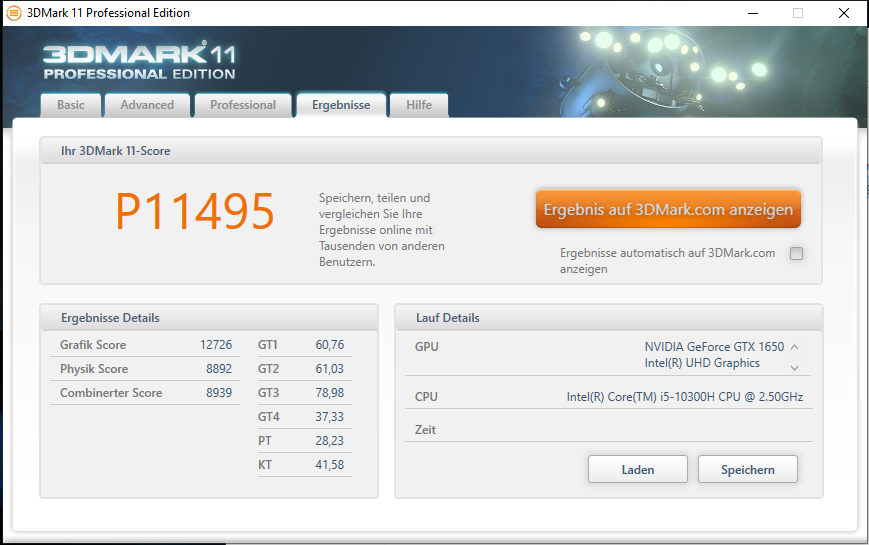Viewport: 869px width, 545px height.
Task: Click the Ergebnisse Details panel header
Action: tap(209, 318)
